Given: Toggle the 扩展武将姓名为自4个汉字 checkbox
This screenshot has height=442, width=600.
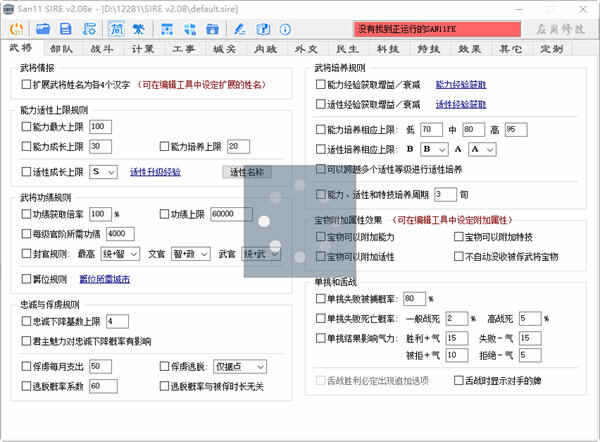Looking at the screenshot, I should pyautogui.click(x=27, y=86).
